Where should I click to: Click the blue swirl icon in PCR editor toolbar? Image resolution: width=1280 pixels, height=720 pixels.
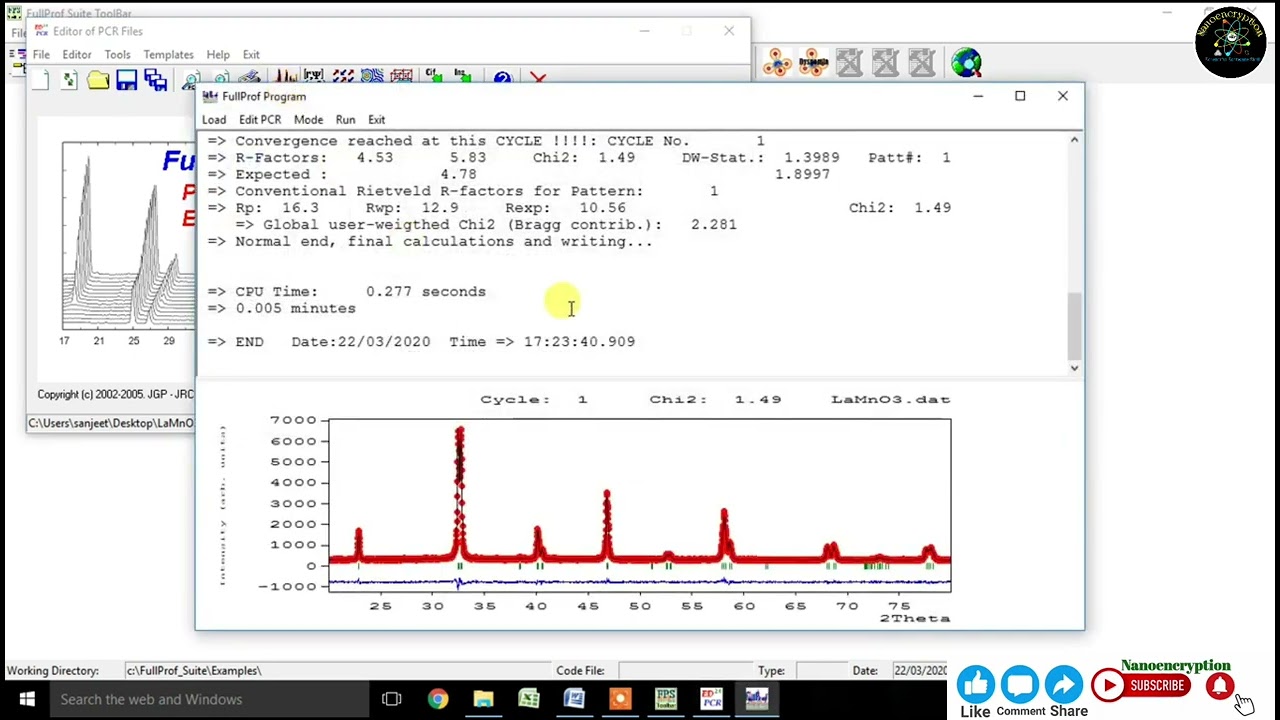coord(372,77)
